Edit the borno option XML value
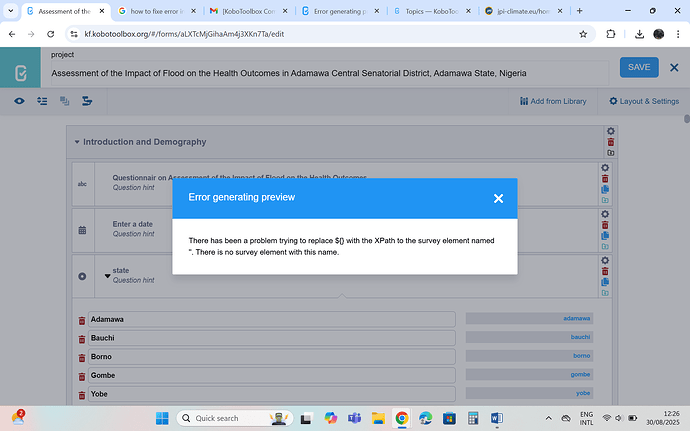The width and height of the screenshot is (690, 431). point(529,356)
